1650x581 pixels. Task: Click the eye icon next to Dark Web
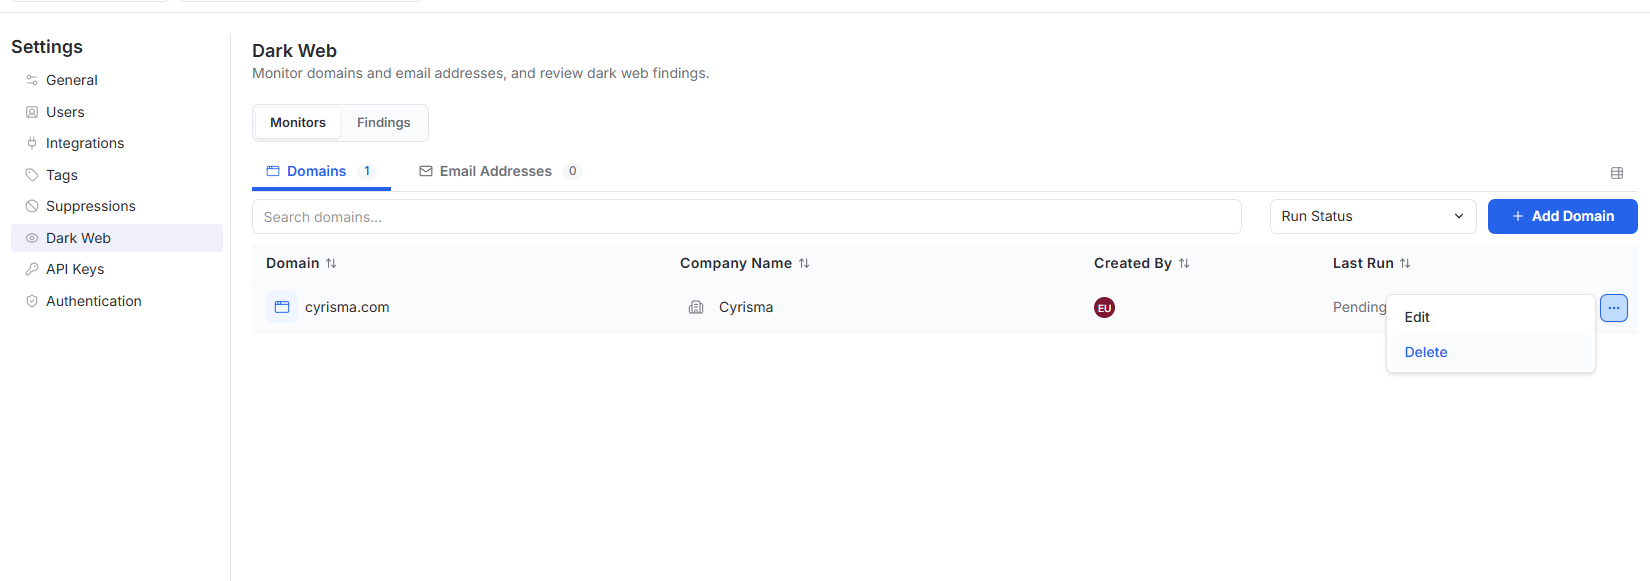[32, 238]
